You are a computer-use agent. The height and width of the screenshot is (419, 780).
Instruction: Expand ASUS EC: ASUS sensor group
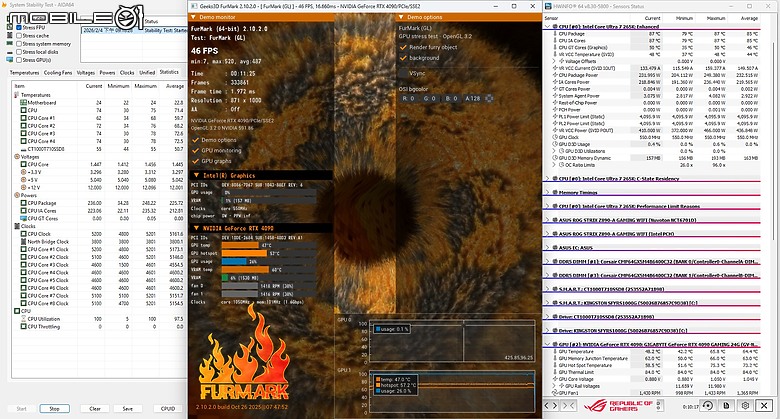(548, 247)
